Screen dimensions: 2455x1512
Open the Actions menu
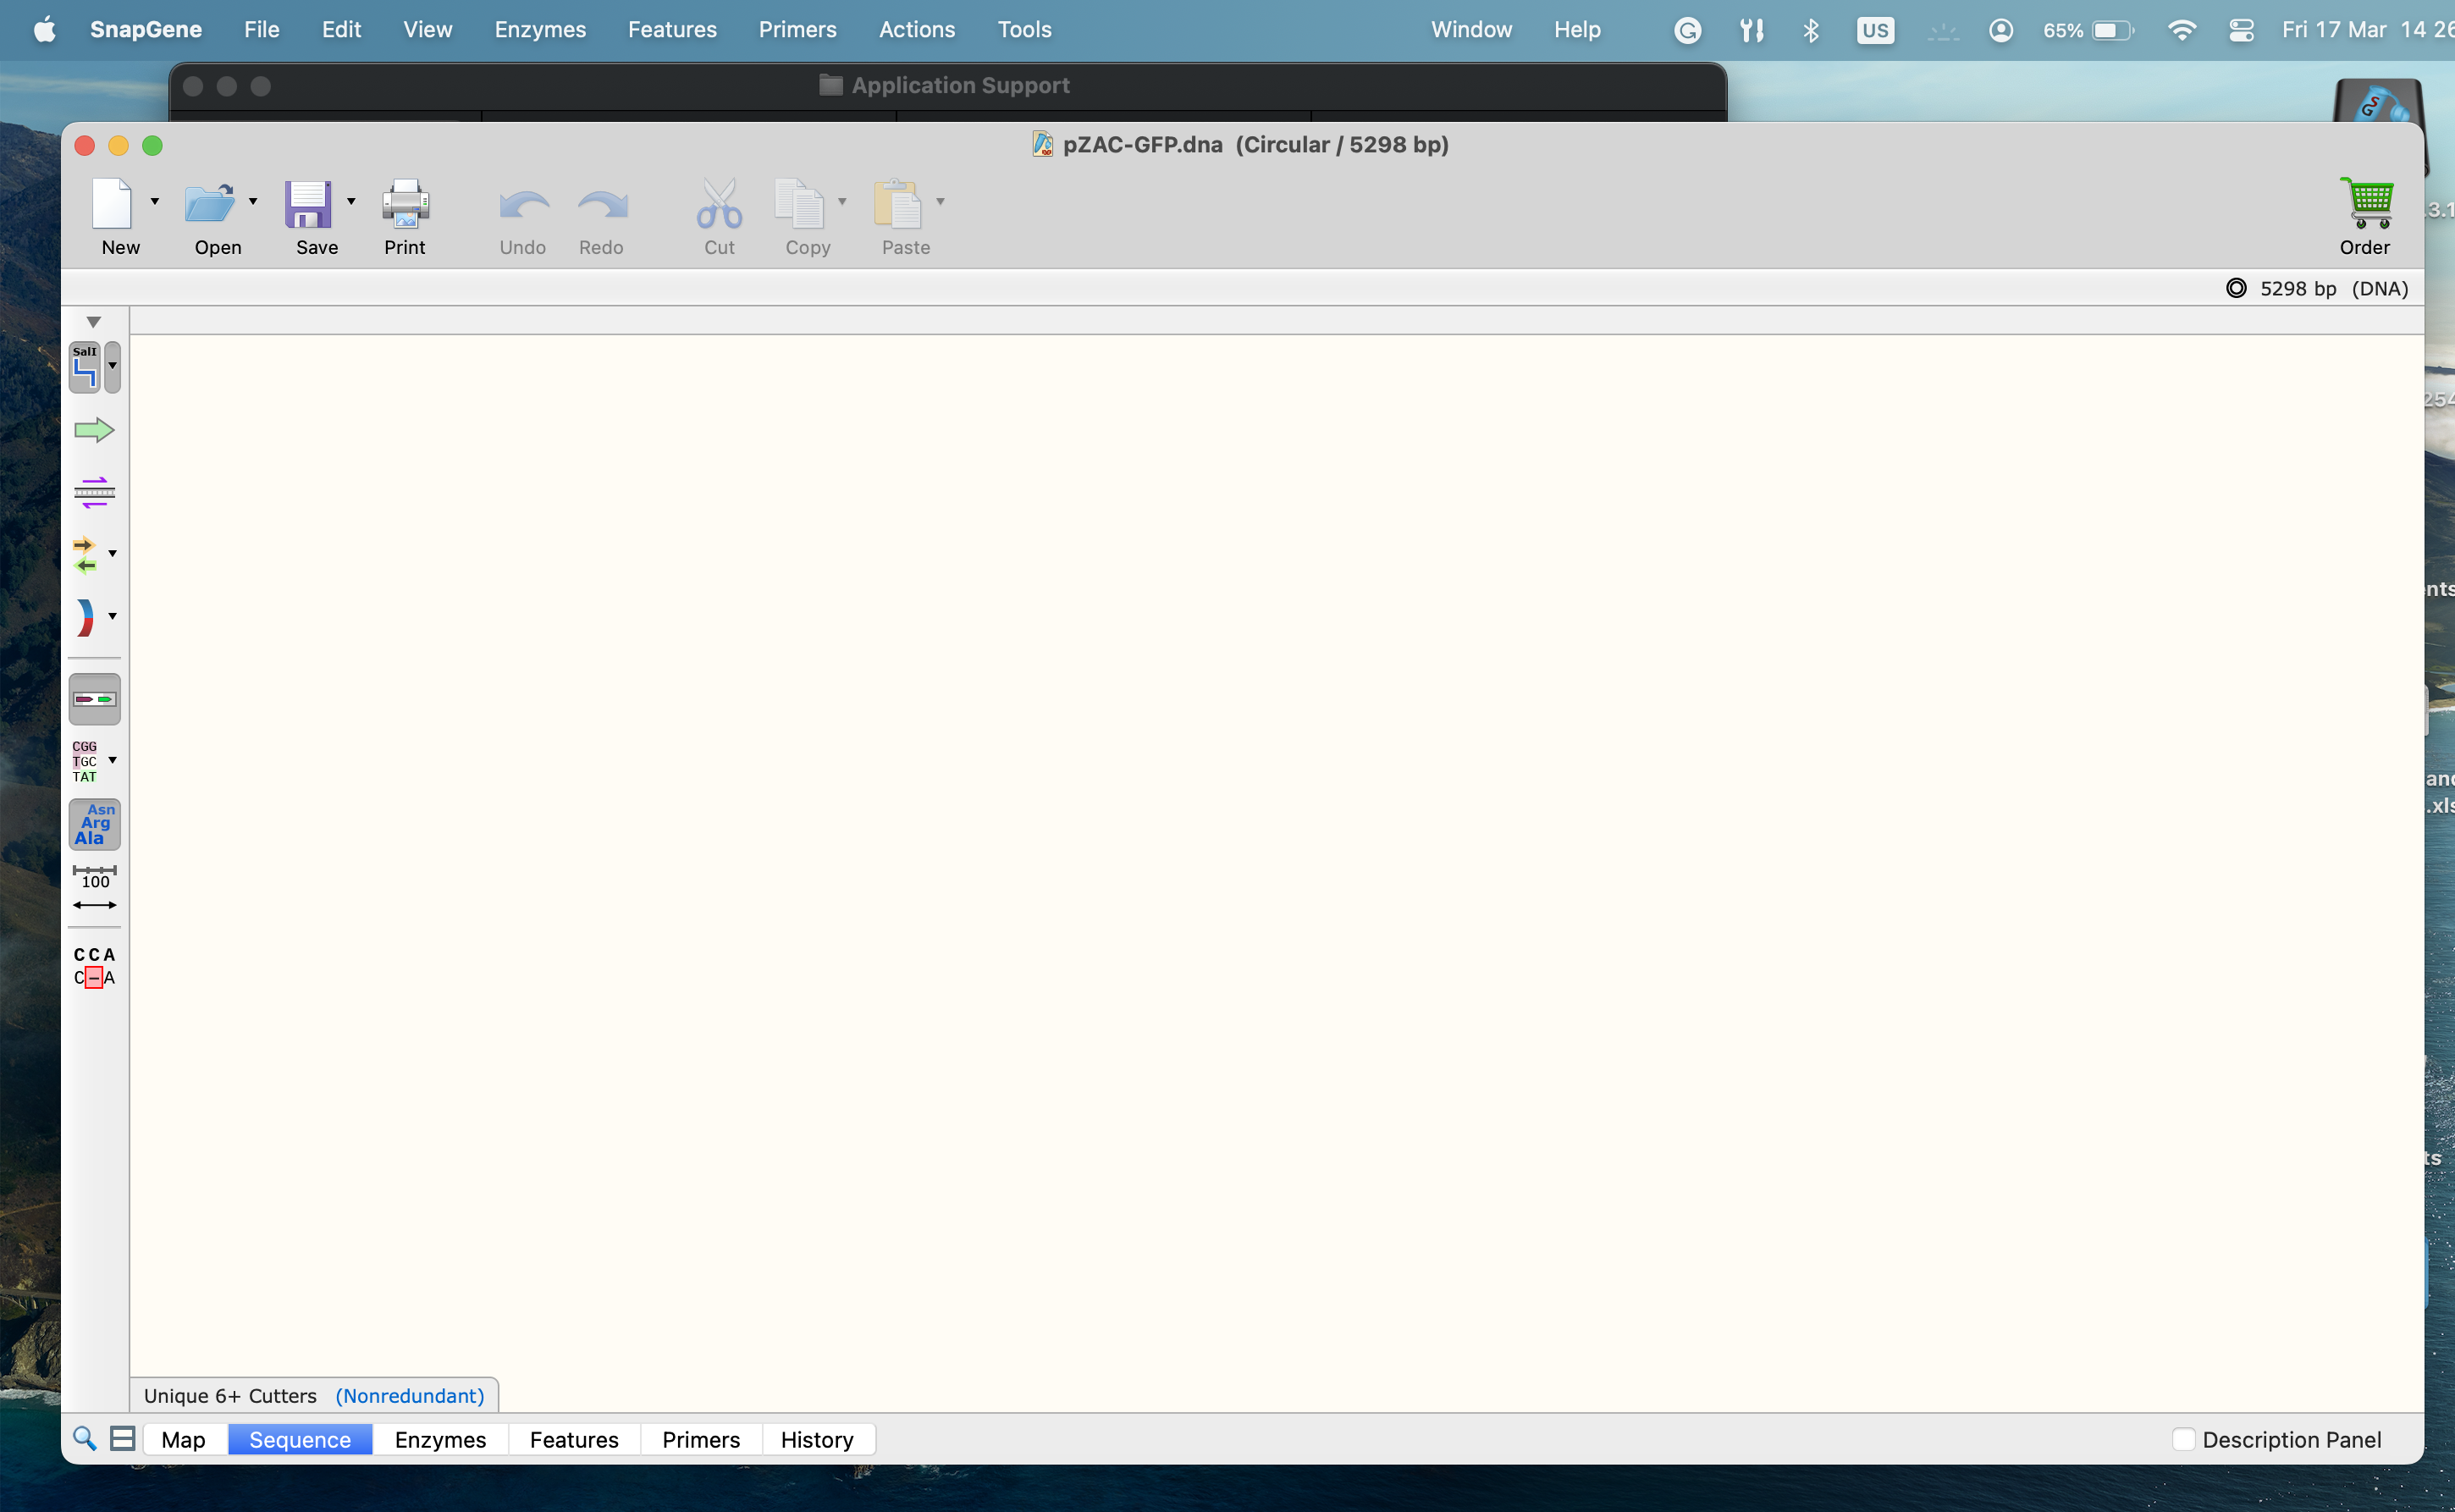[917, 30]
